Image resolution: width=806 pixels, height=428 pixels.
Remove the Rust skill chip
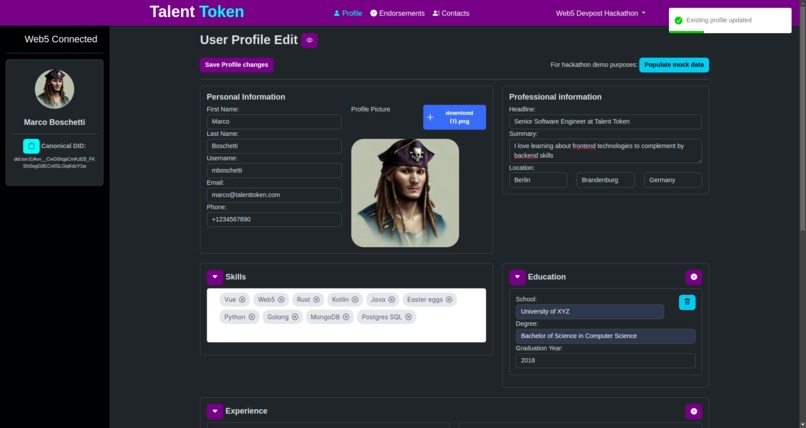point(316,300)
